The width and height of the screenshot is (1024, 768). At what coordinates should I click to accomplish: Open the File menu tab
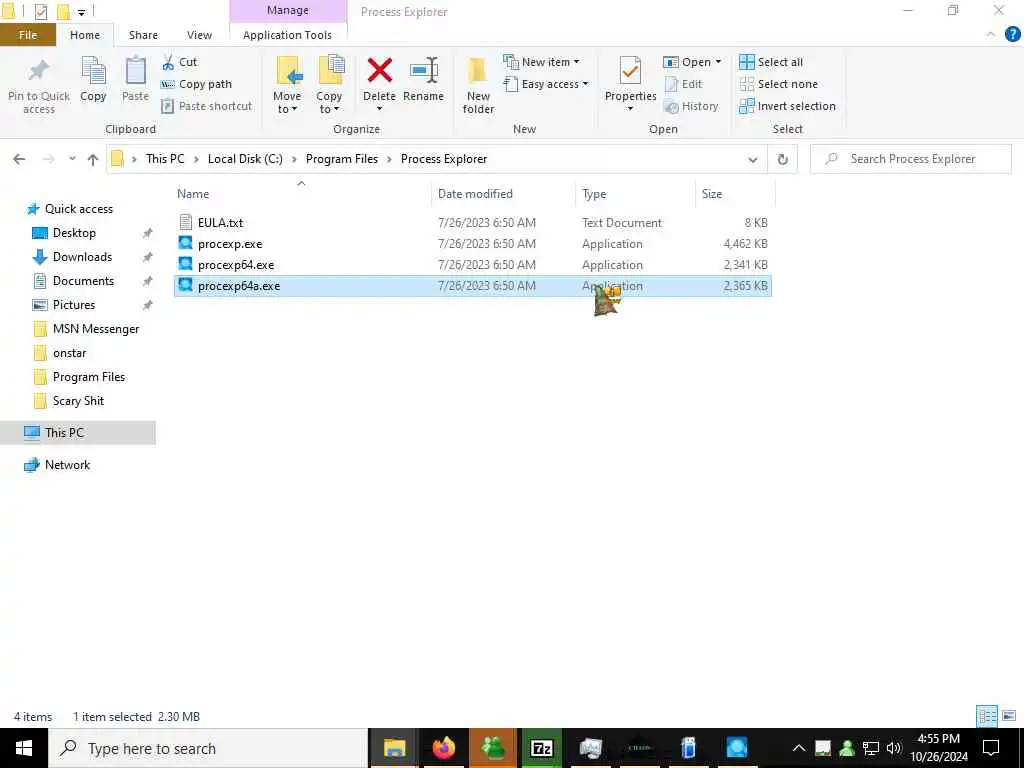tap(28, 35)
